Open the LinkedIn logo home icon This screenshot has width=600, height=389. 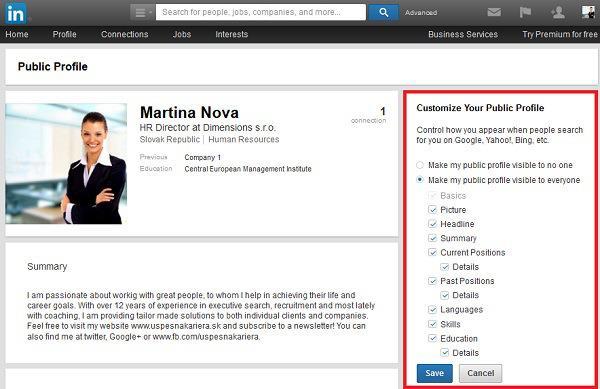(x=16, y=13)
